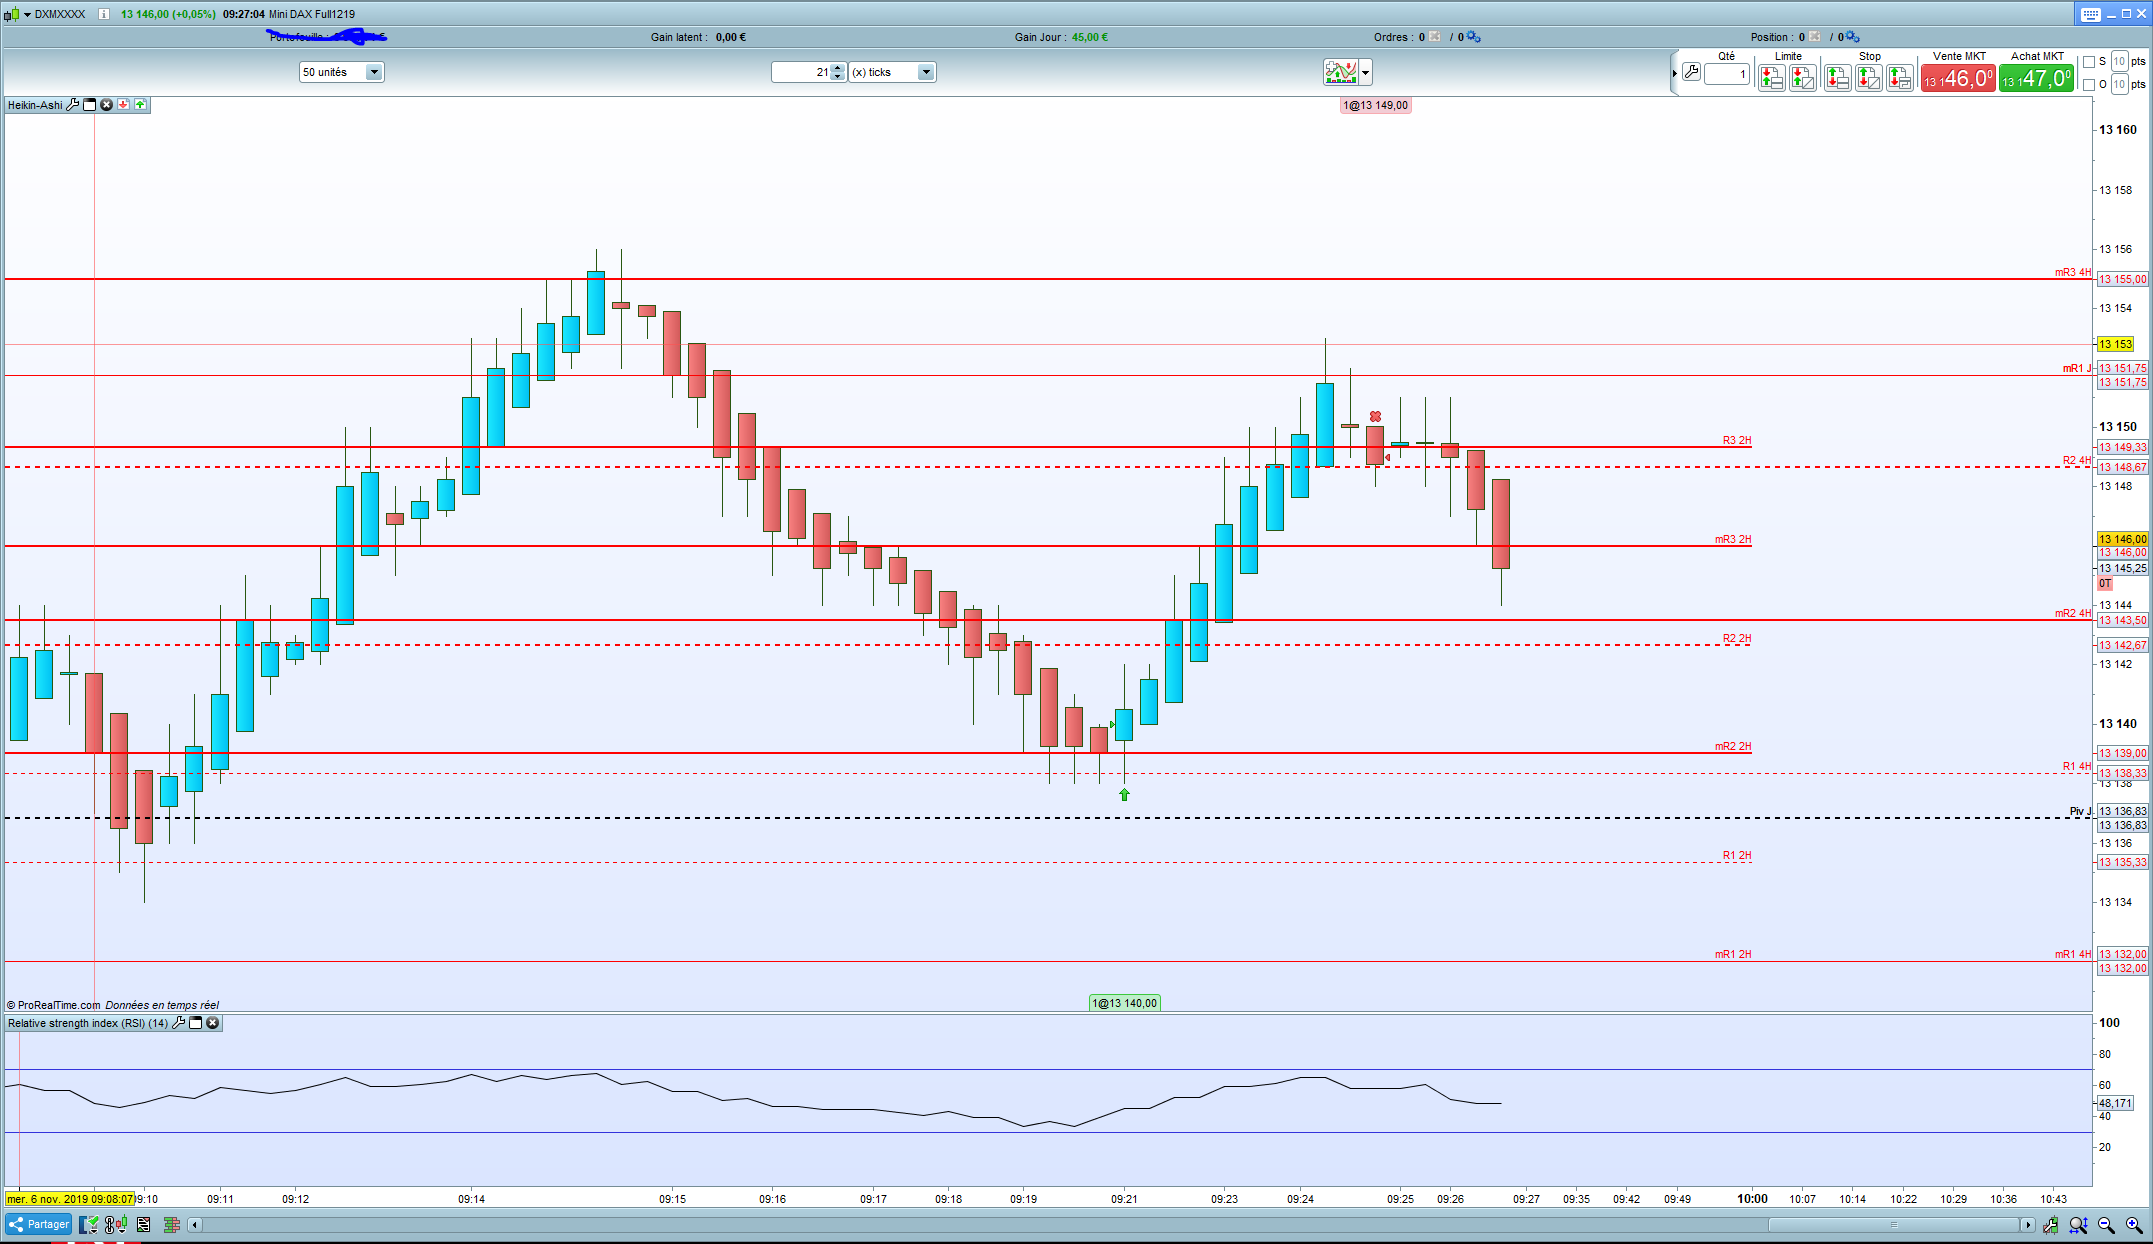2153x1244 pixels.
Task: Close the RSI indicator panel
Action: (x=213, y=1023)
